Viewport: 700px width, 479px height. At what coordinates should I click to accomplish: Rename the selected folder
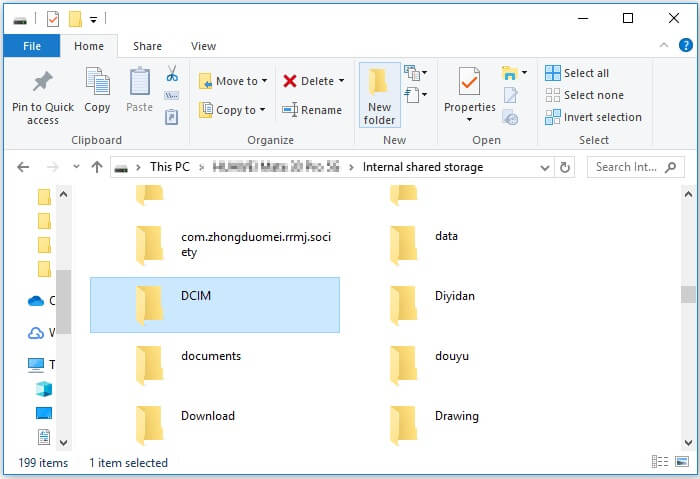(x=312, y=110)
